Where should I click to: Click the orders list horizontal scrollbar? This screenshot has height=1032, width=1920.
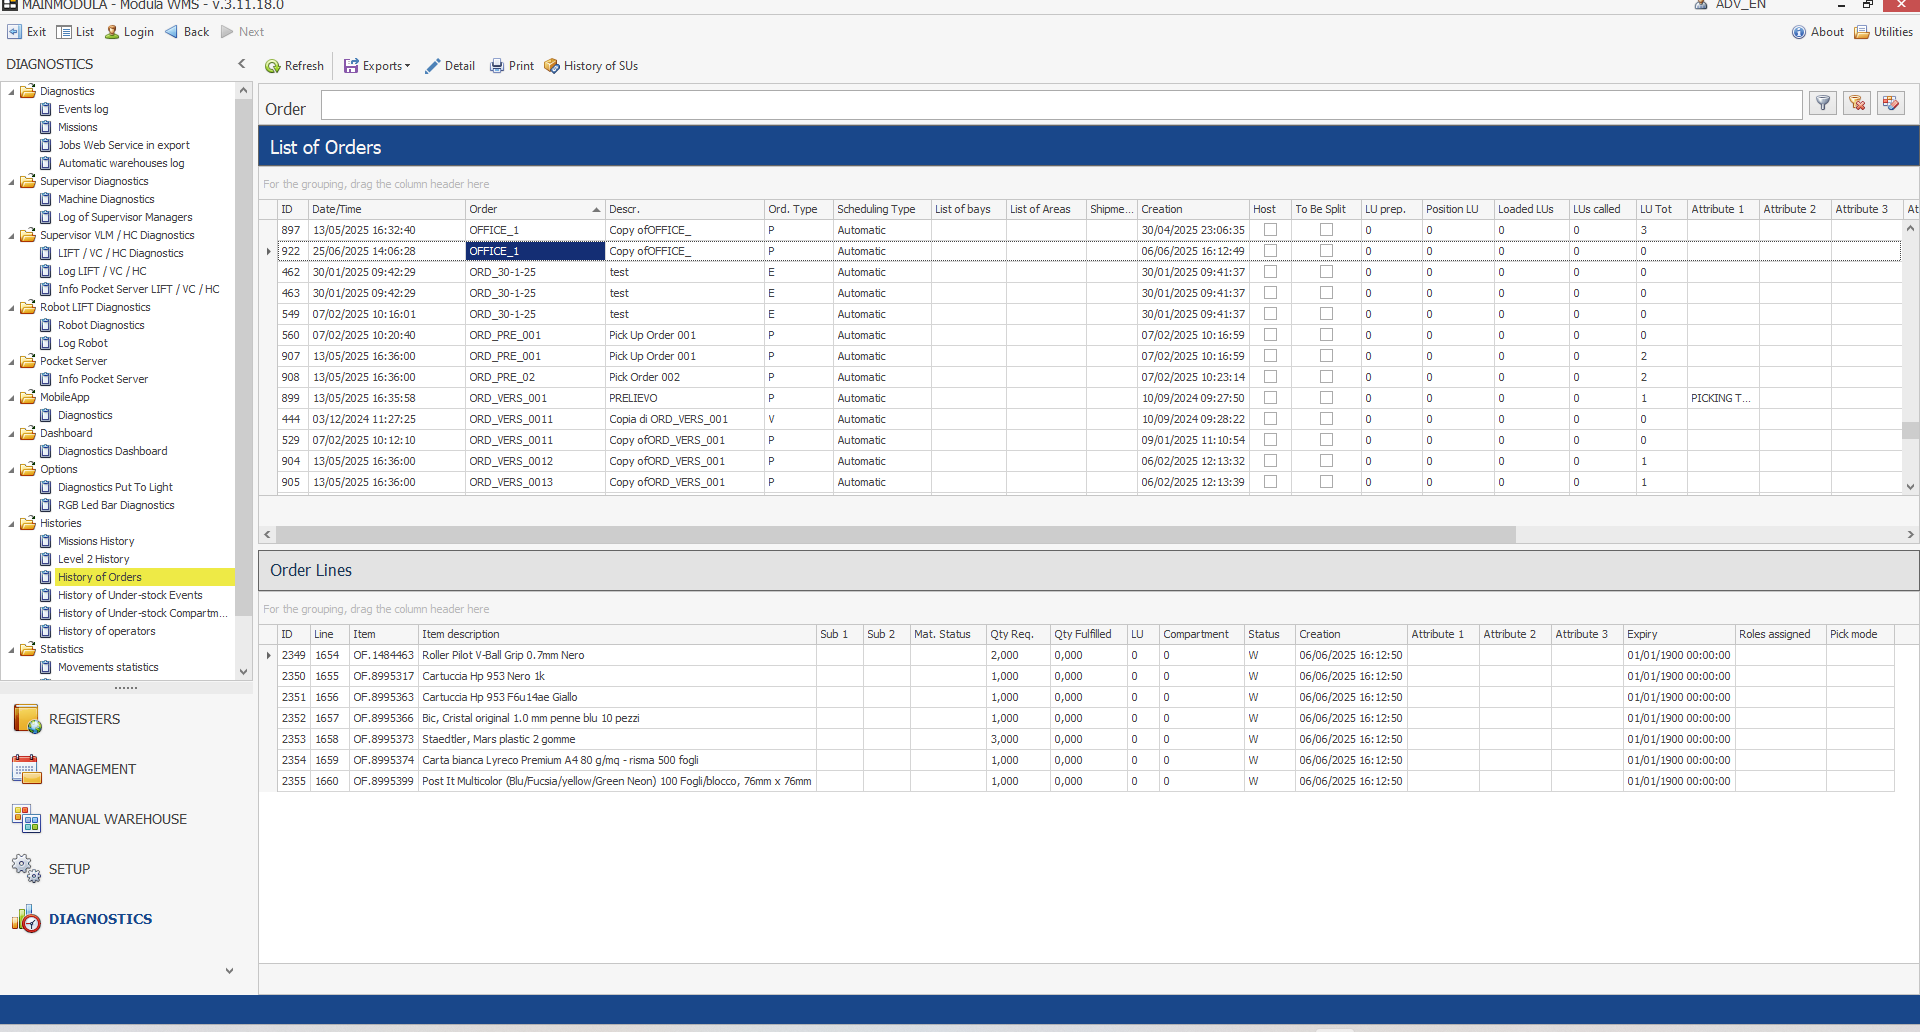click(x=896, y=535)
